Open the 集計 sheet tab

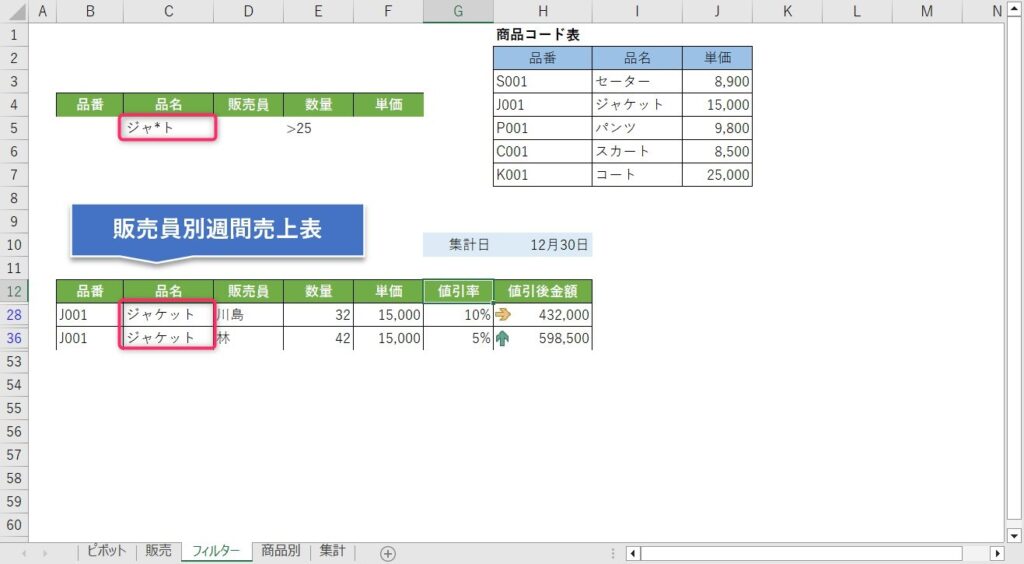tap(333, 551)
